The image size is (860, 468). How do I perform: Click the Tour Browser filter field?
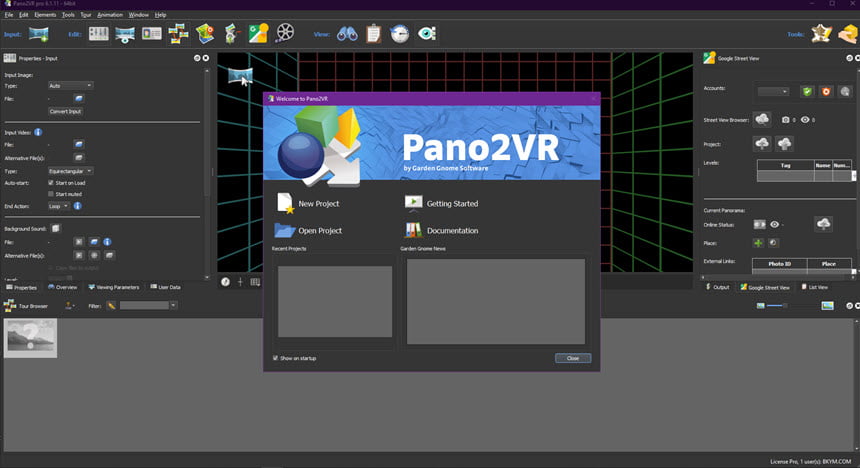[144, 306]
